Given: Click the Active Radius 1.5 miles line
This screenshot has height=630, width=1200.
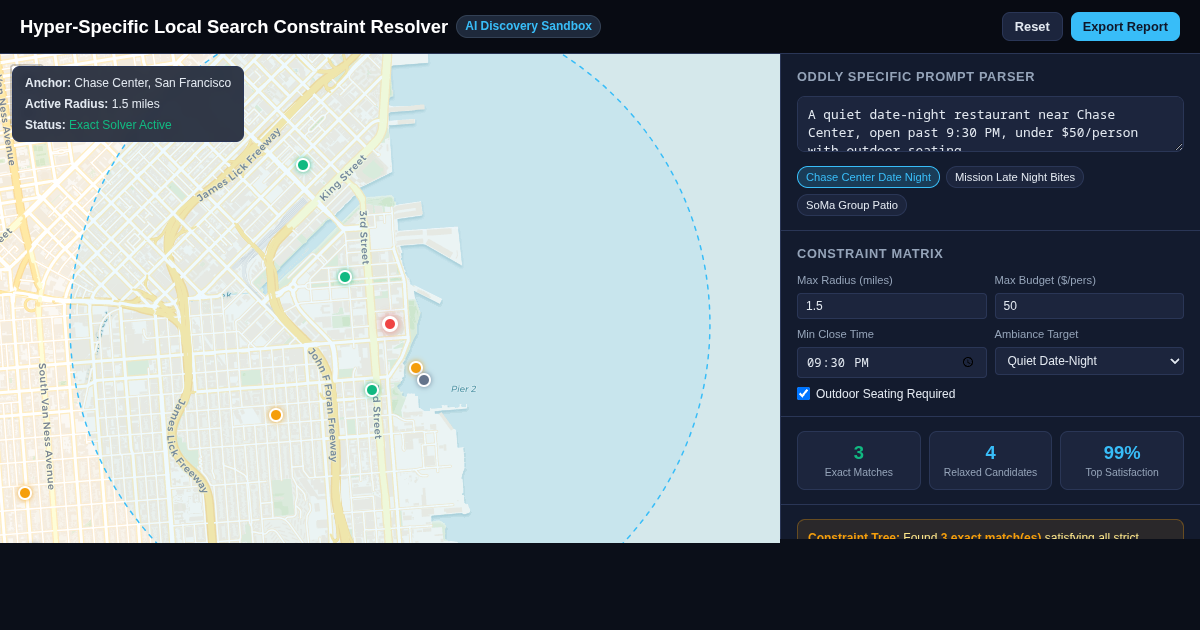Looking at the screenshot, I should pyautogui.click(x=92, y=104).
